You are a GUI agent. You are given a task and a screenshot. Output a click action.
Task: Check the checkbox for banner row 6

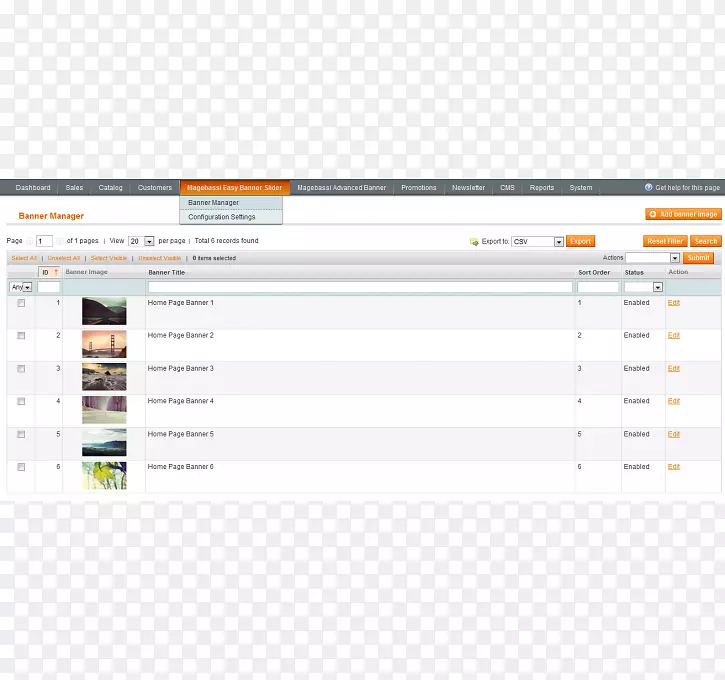21,467
